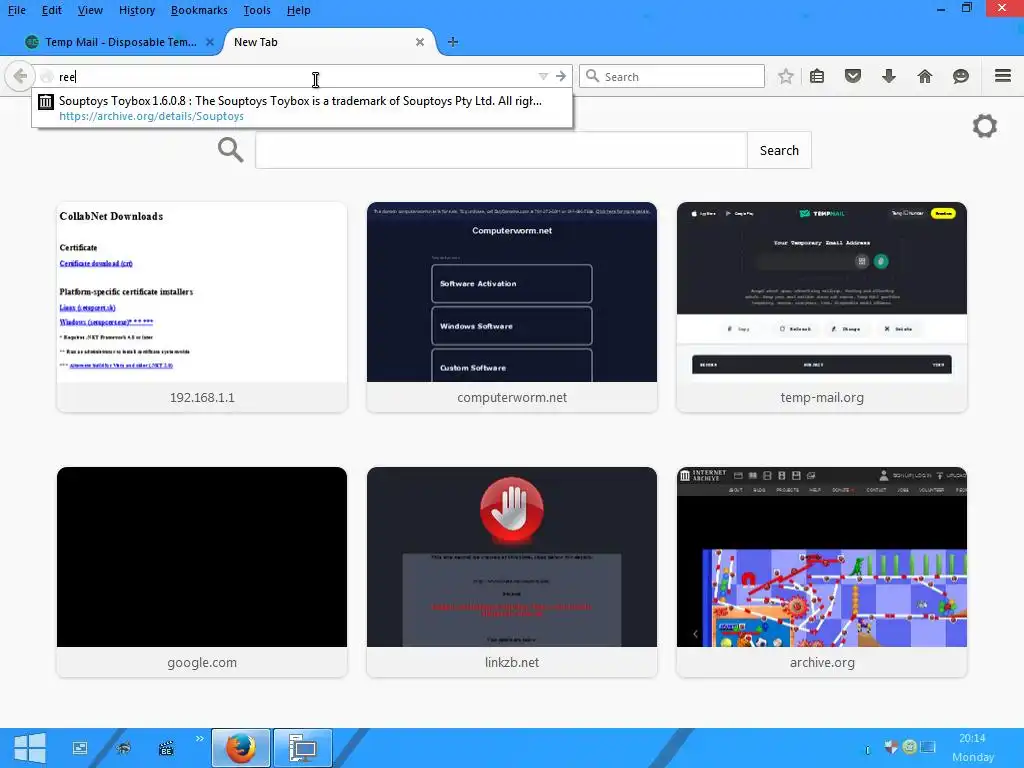
Task: Open the google.com tile
Action: pos(202,571)
